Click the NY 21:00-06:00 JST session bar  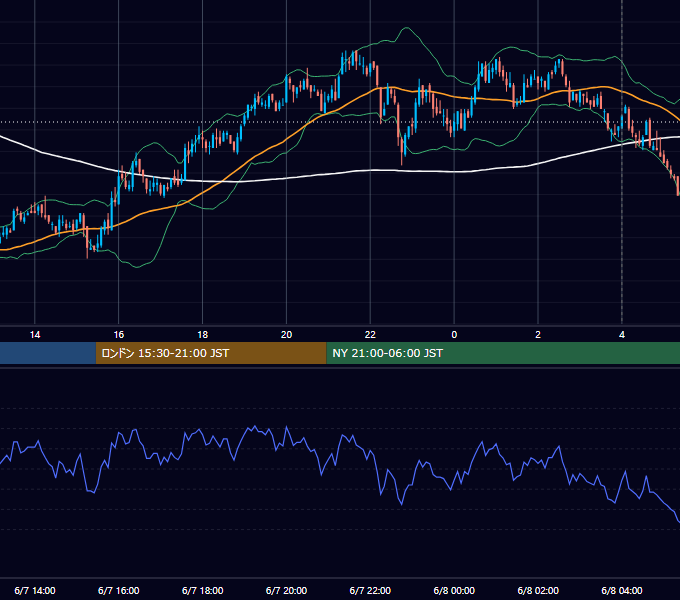(503, 353)
